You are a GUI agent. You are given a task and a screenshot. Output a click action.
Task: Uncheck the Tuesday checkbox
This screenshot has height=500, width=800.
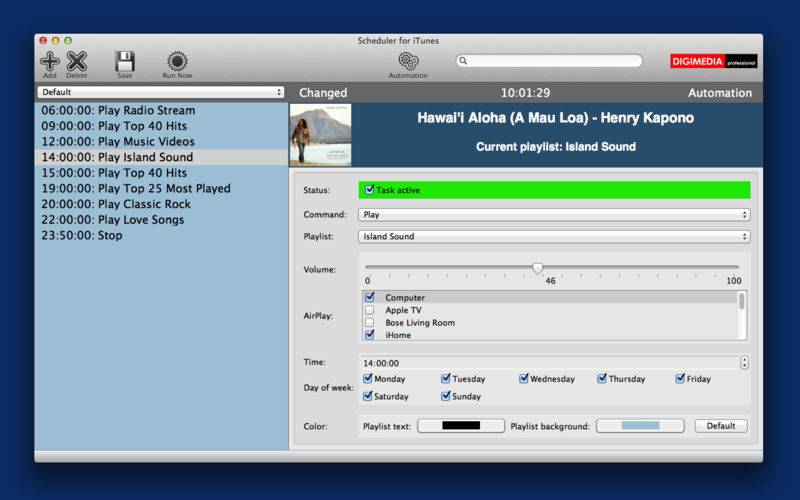click(x=445, y=379)
